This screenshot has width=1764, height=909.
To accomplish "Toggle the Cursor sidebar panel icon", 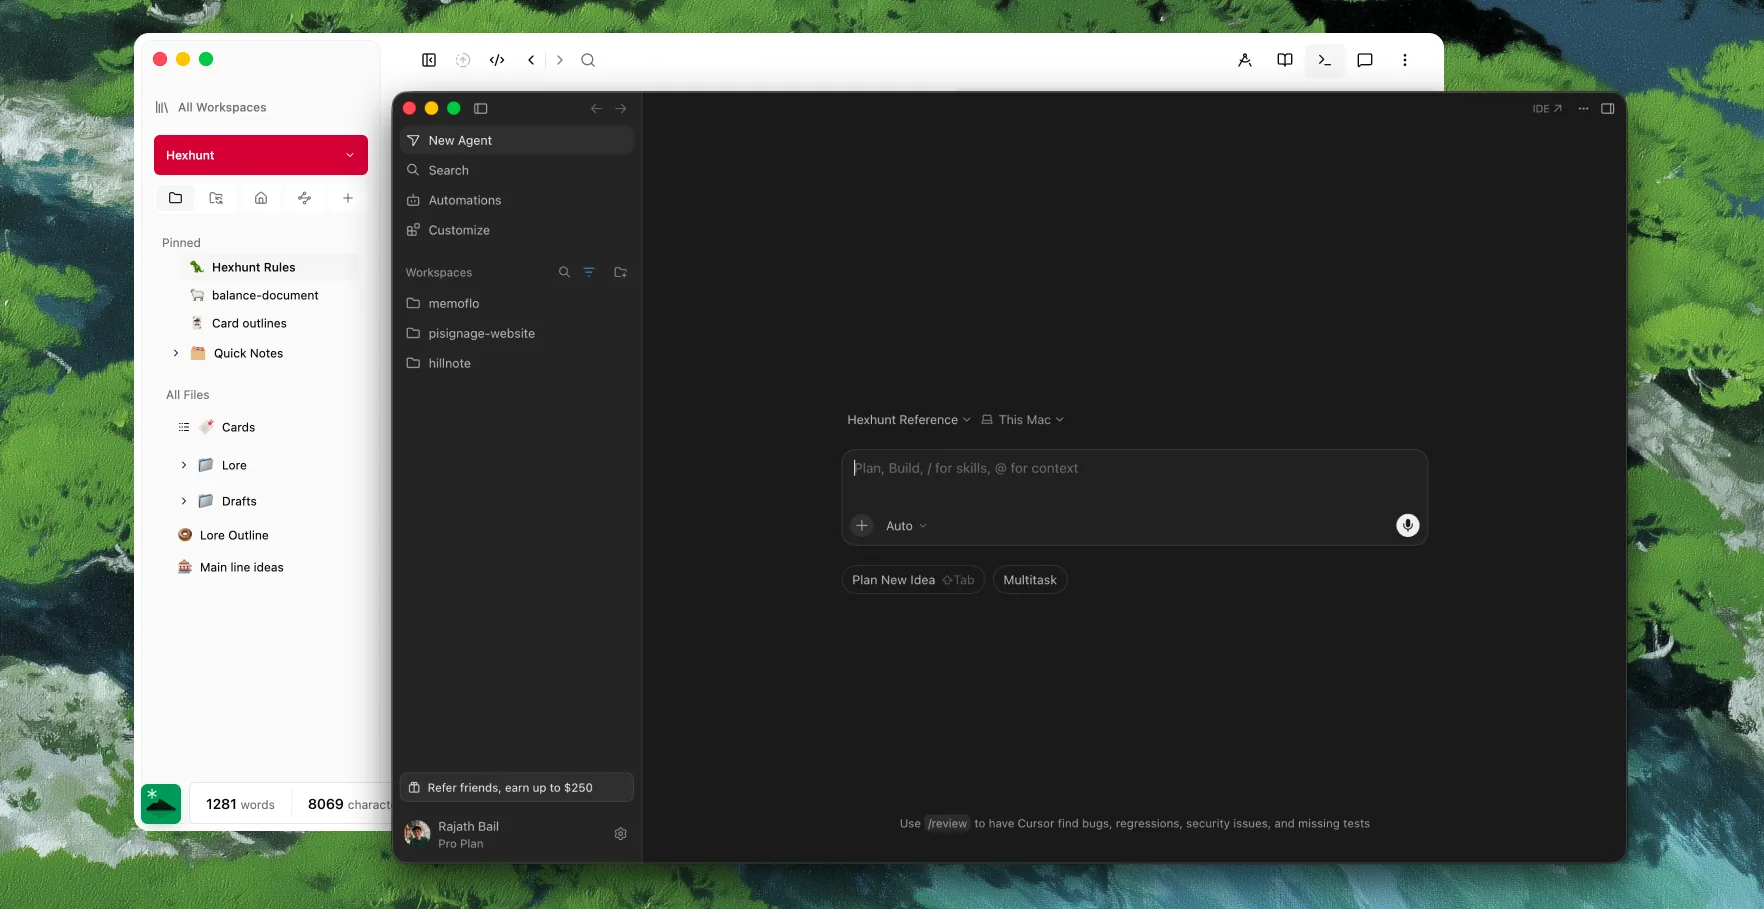I will 481,108.
